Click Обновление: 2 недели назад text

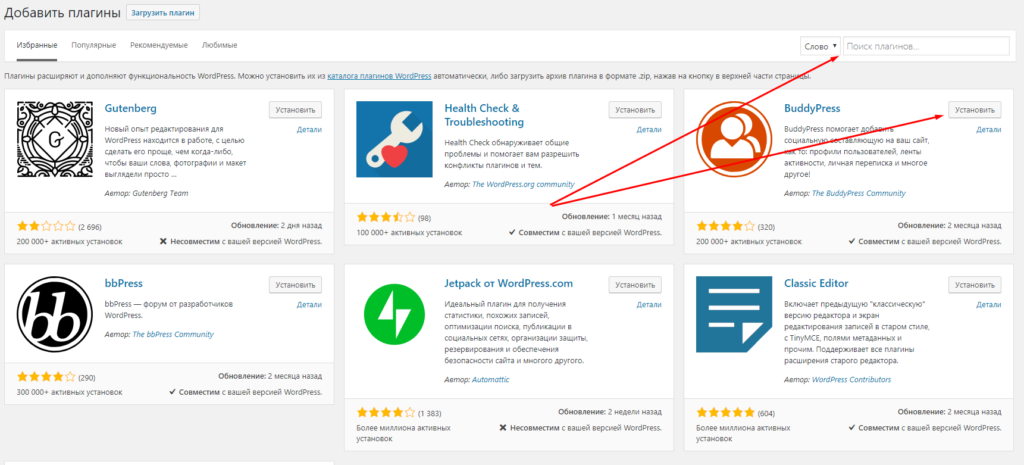[x=610, y=413]
